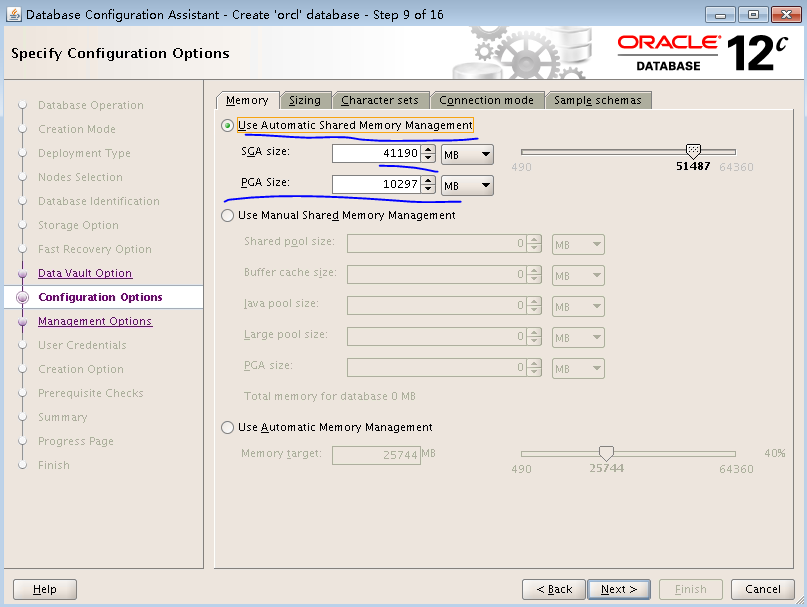Click Deployment Type step label
The width and height of the screenshot is (807, 607).
[x=84, y=153]
